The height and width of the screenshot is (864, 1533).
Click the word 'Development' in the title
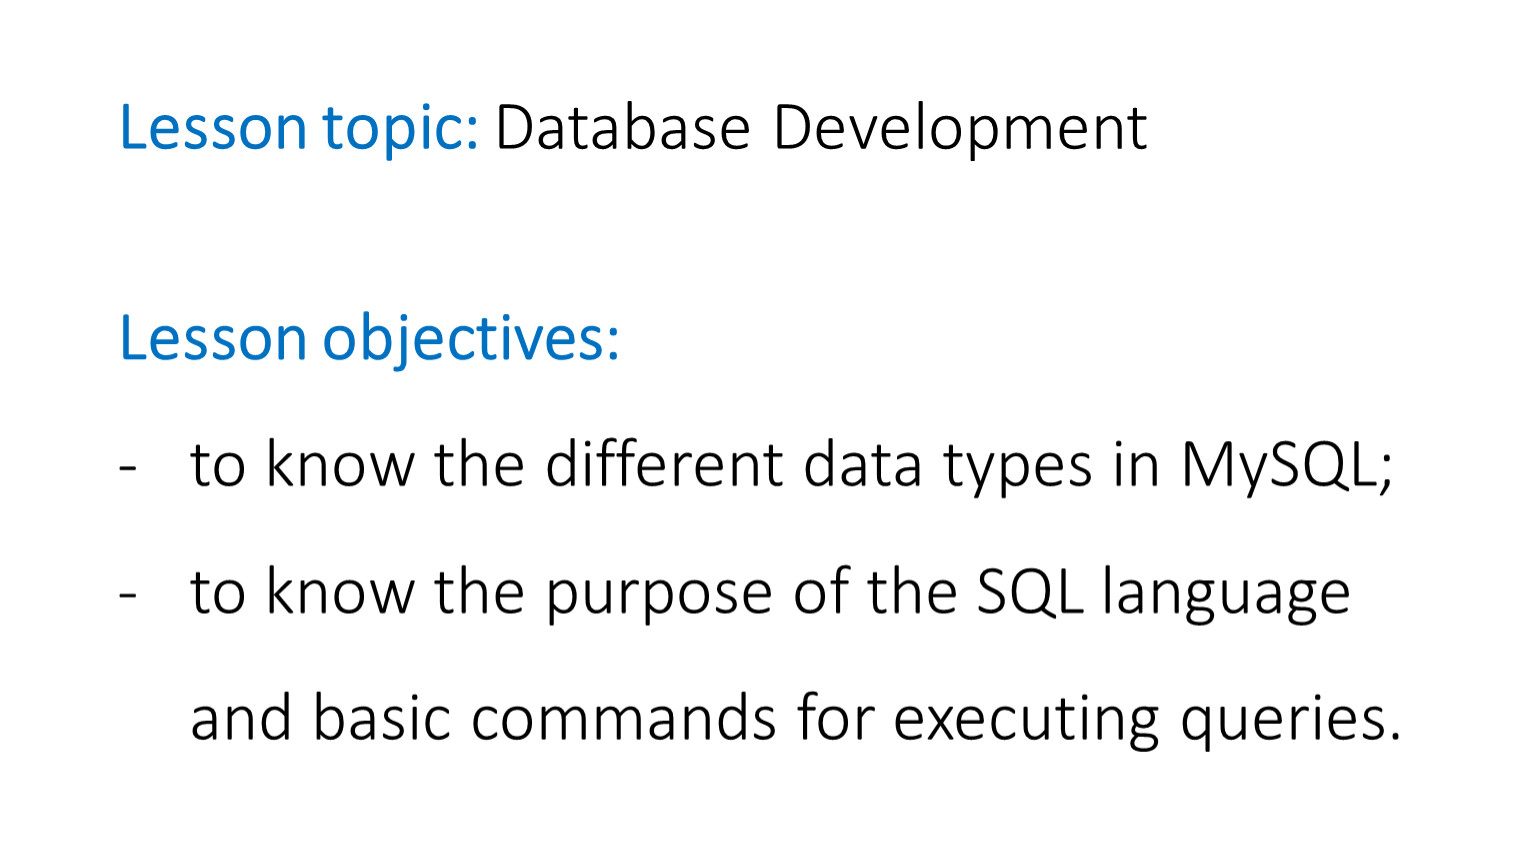(960, 130)
